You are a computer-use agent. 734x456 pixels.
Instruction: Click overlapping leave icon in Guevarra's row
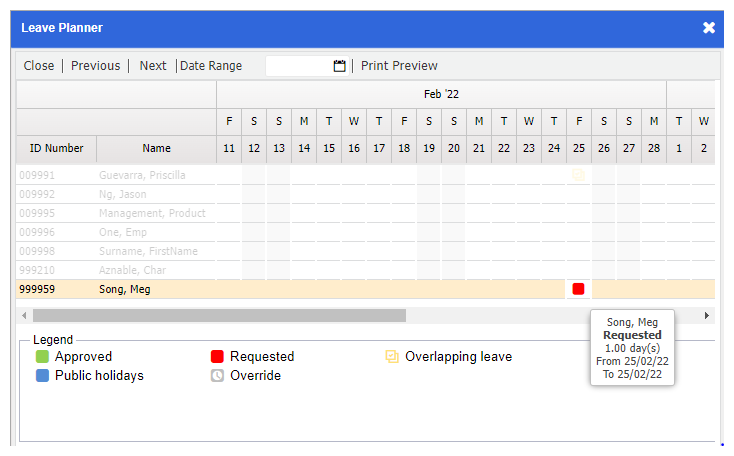click(578, 175)
